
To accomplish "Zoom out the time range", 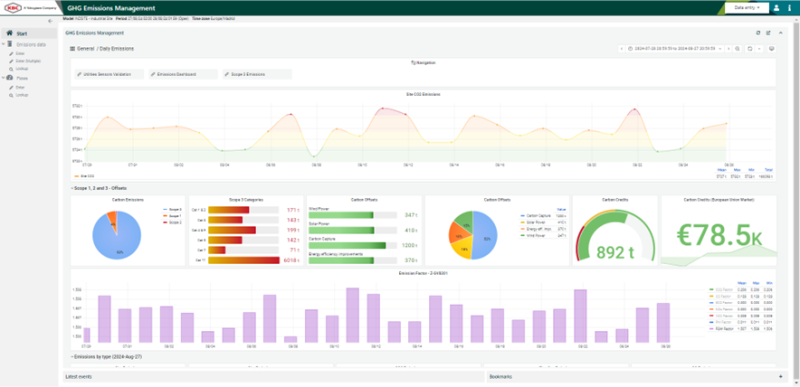I will tap(738, 48).
